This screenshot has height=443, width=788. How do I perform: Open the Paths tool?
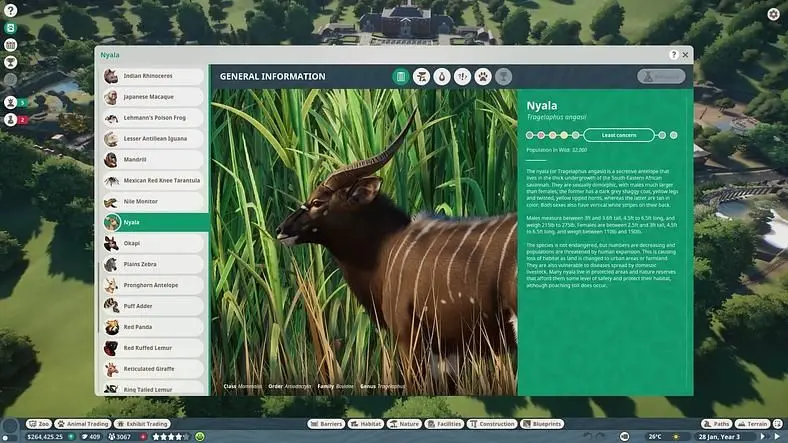point(717,424)
